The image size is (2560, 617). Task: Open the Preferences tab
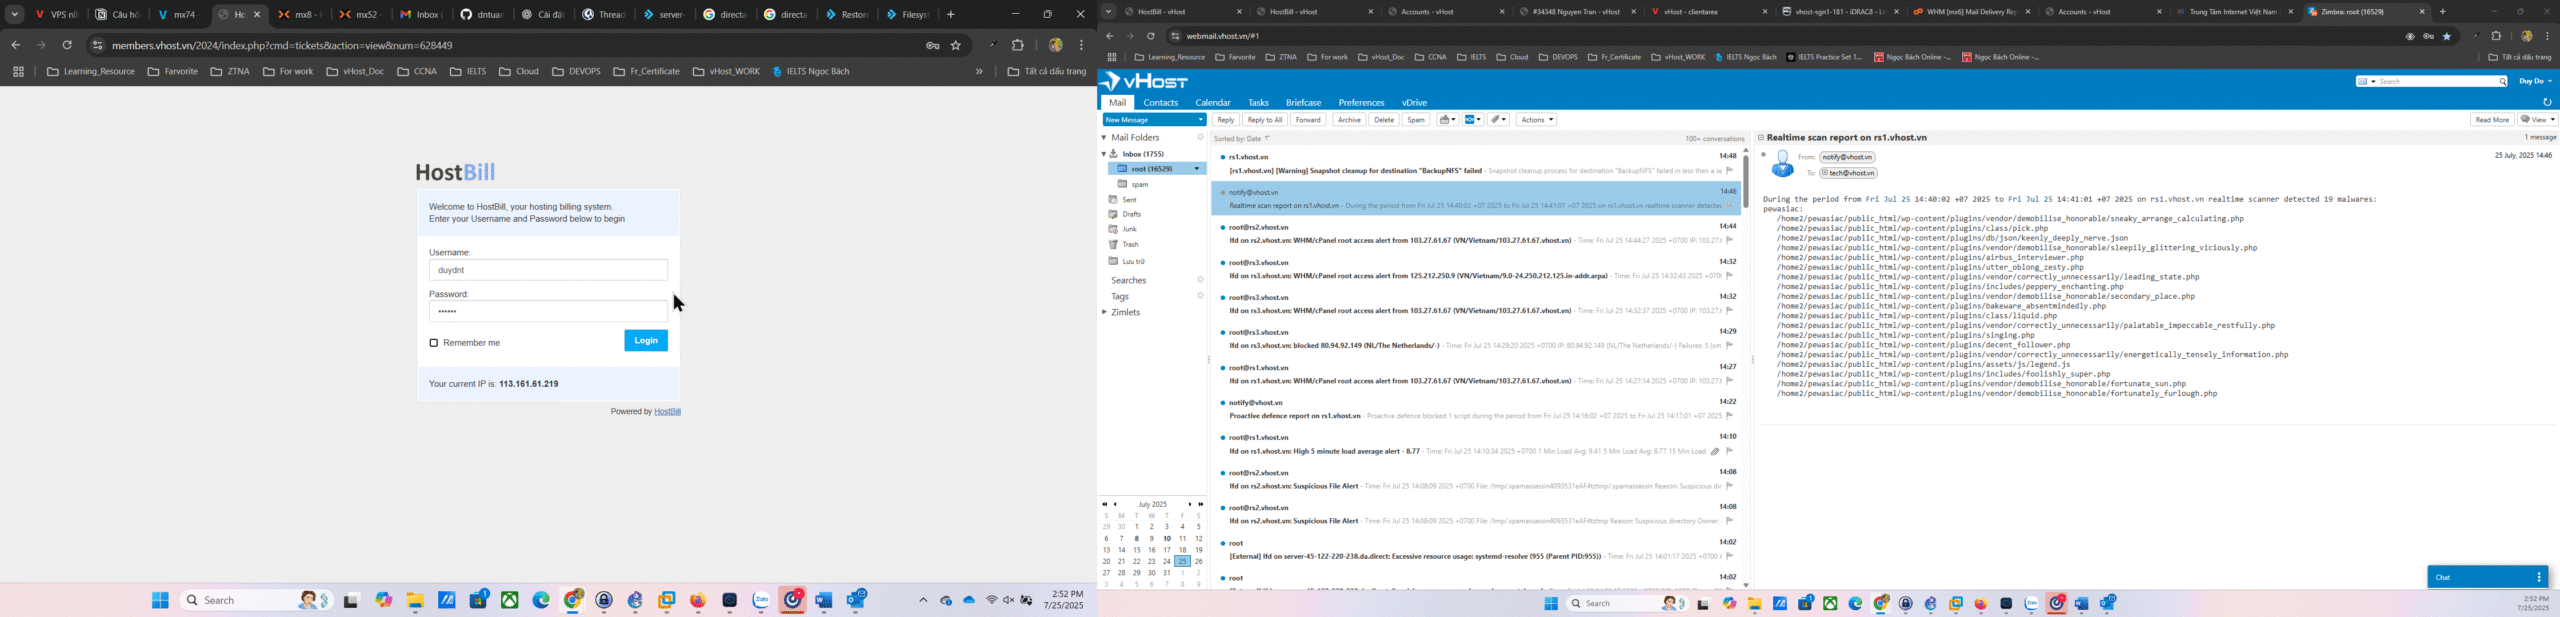(1361, 103)
